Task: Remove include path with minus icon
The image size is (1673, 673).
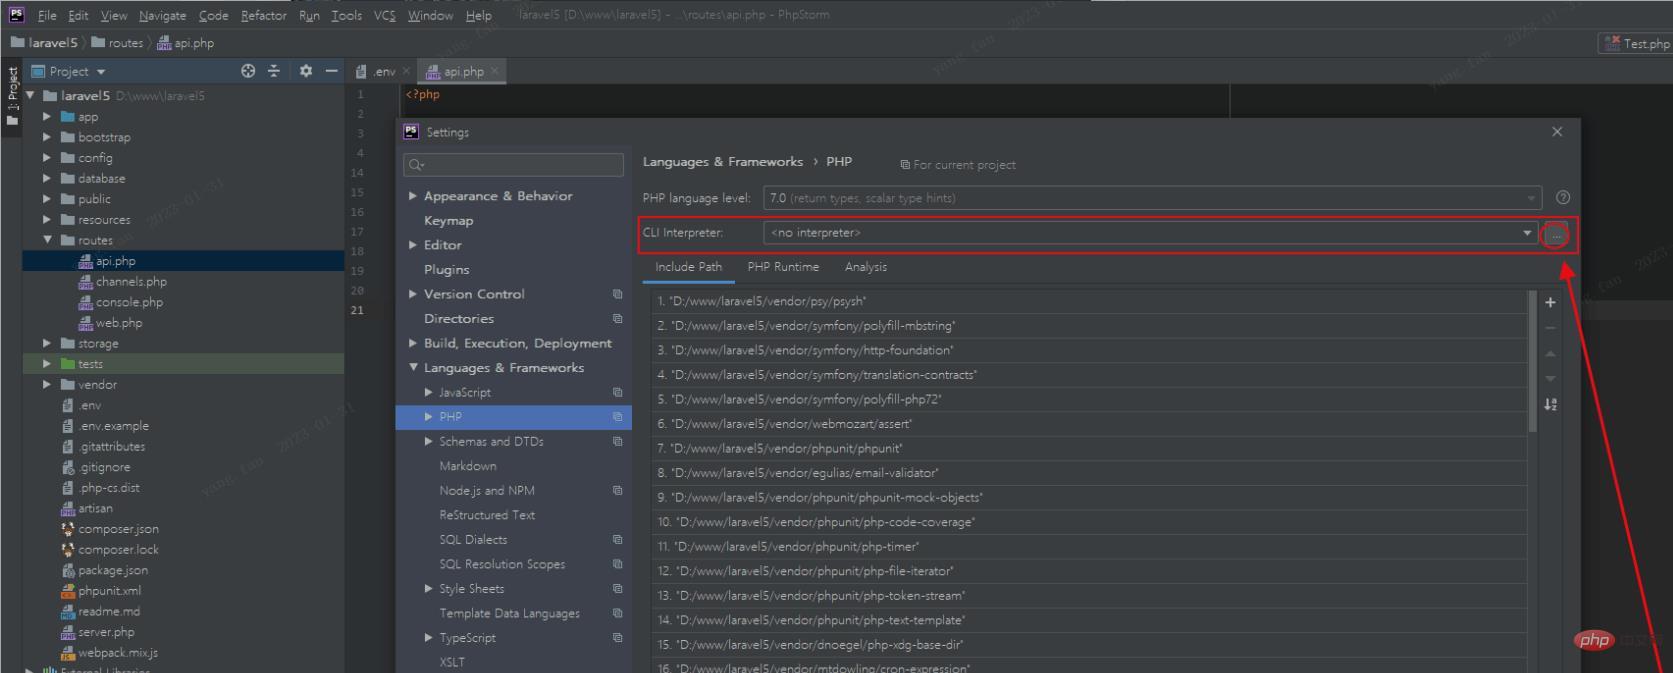Action: 1550,328
